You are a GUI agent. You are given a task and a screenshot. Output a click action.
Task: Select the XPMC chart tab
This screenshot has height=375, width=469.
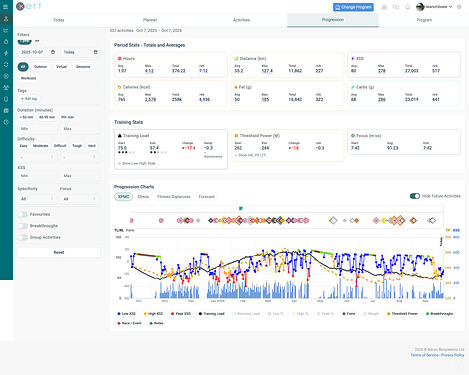(124, 197)
